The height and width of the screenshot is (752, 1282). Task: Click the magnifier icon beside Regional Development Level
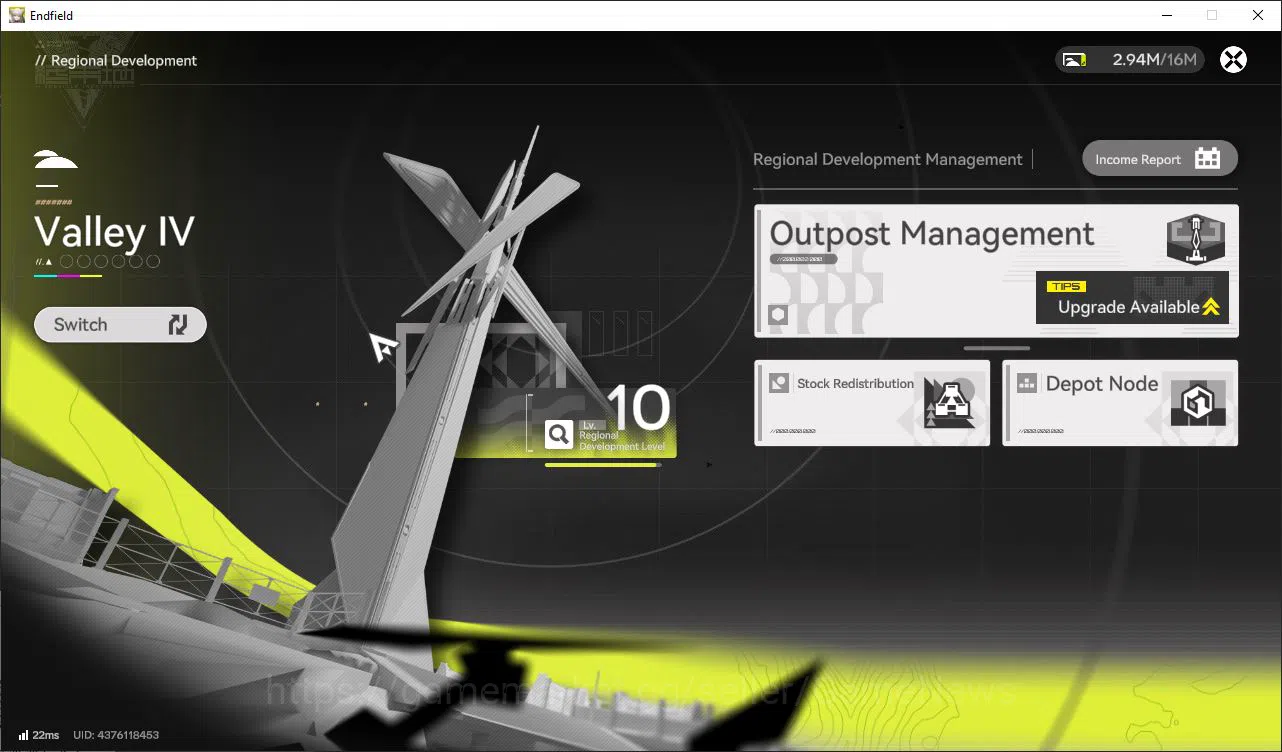(559, 434)
